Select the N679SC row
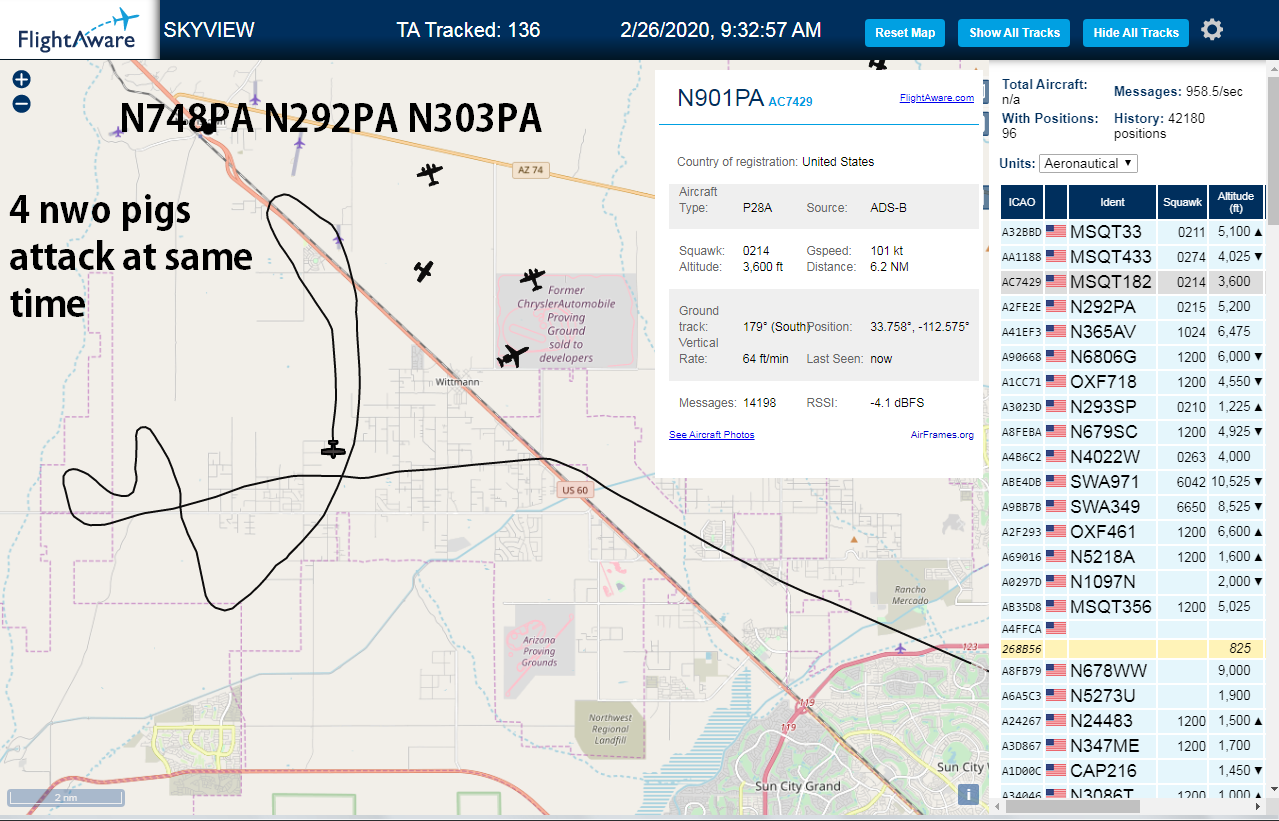 (x=1133, y=432)
